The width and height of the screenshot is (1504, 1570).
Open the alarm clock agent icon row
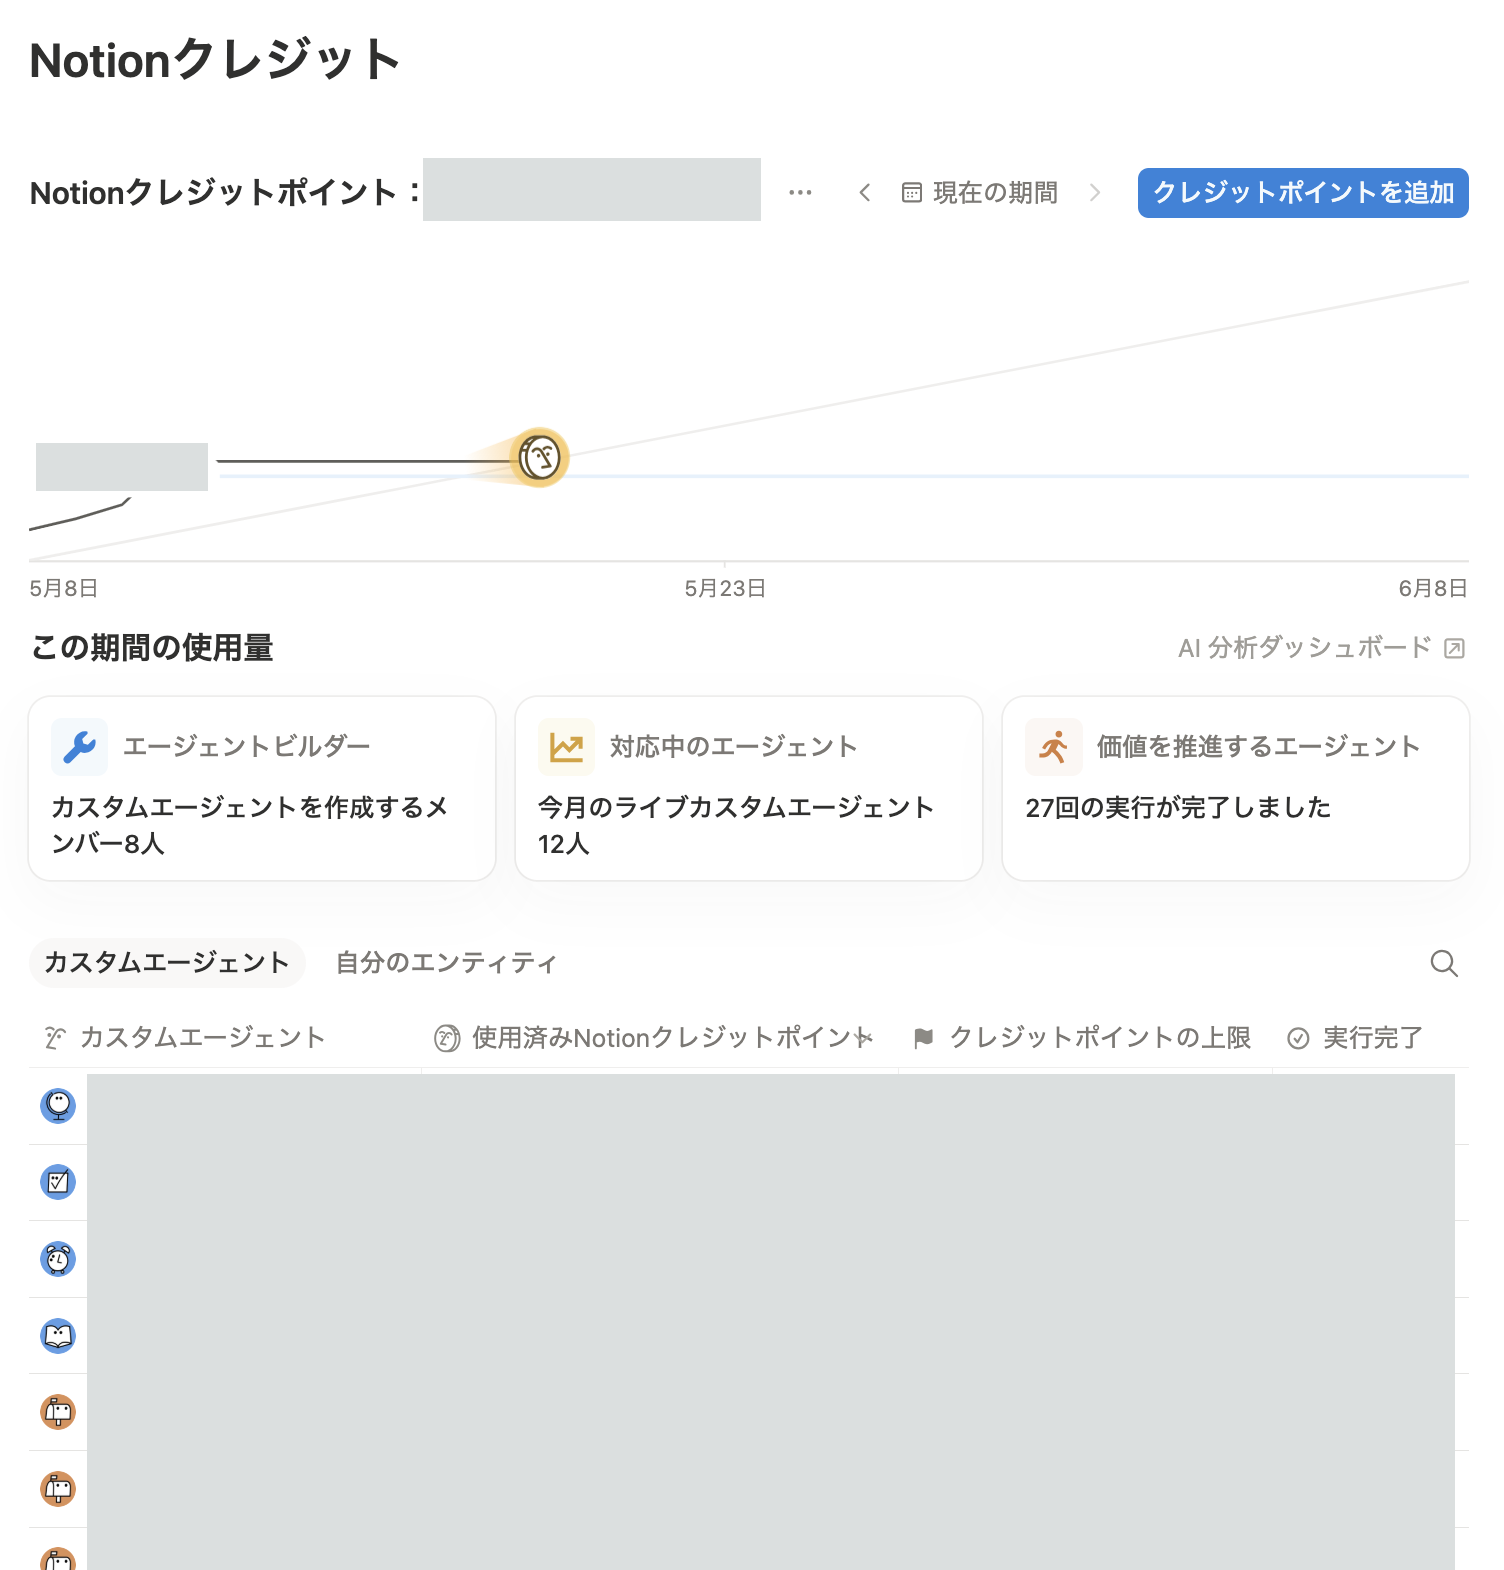click(x=58, y=1259)
